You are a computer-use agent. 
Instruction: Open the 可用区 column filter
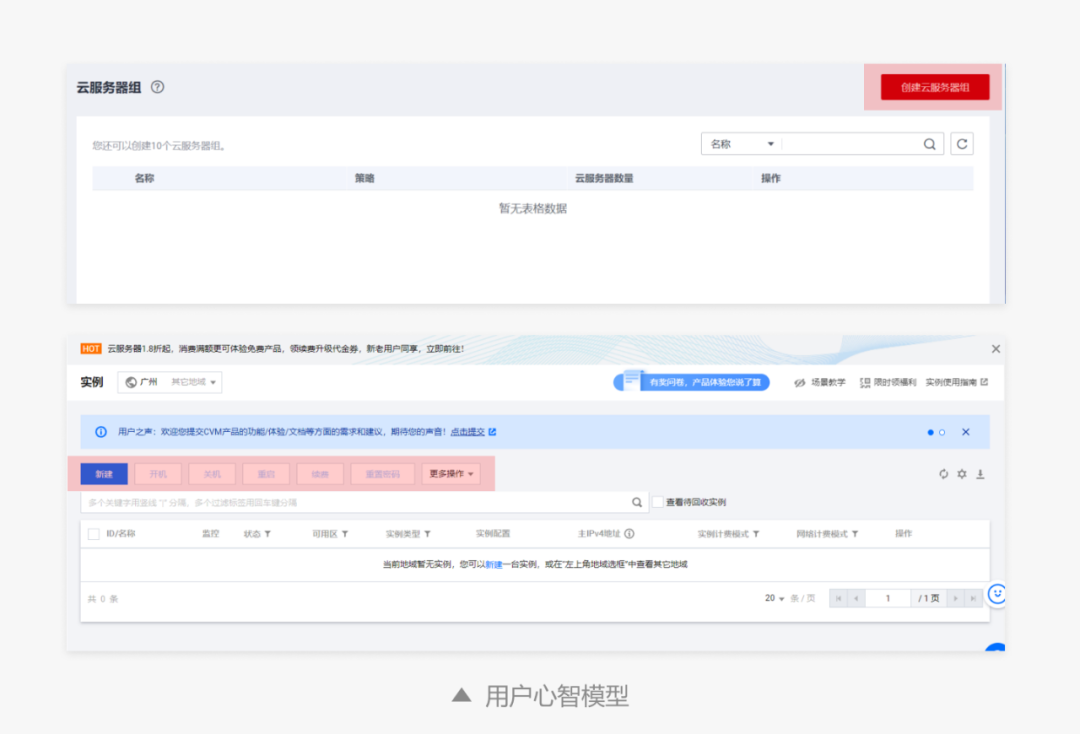pyautogui.click(x=344, y=534)
